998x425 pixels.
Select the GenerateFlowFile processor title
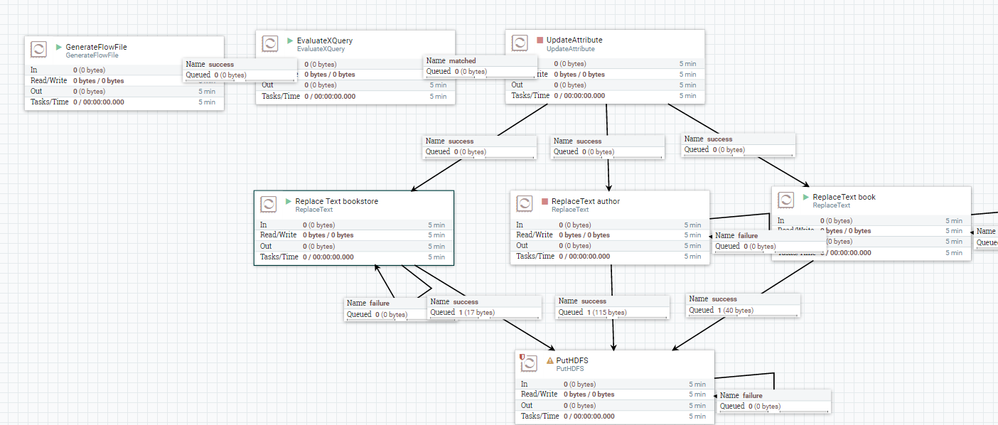tap(96, 47)
